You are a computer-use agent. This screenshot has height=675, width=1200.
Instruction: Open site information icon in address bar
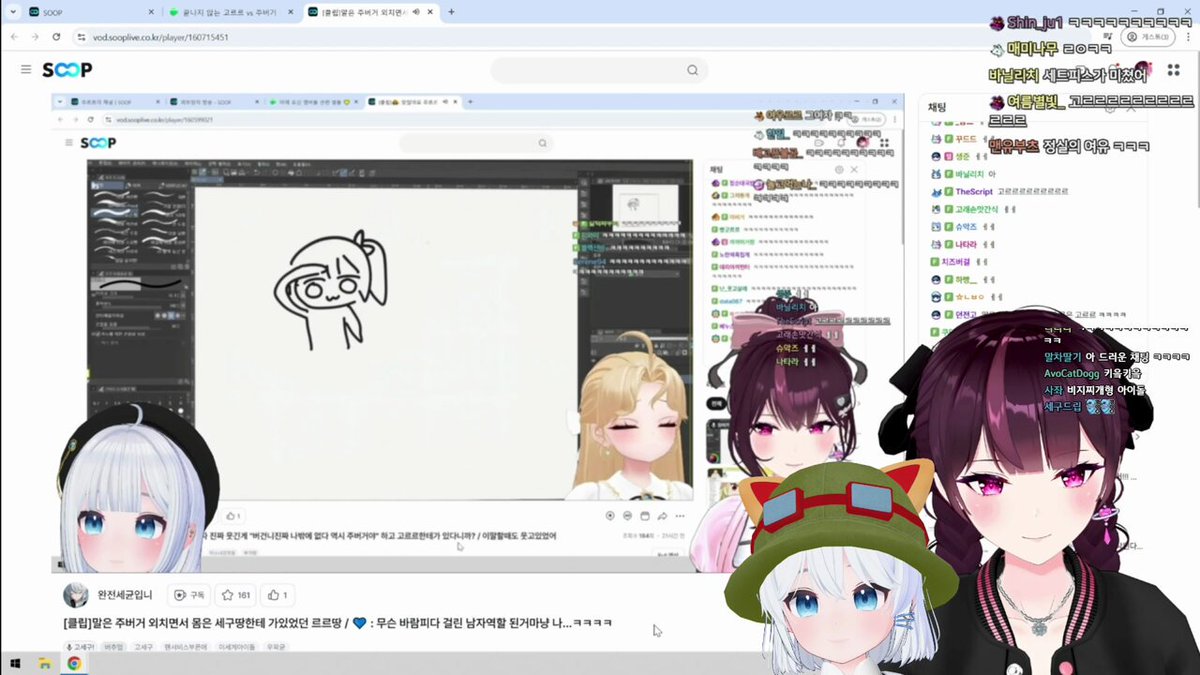[x=83, y=37]
